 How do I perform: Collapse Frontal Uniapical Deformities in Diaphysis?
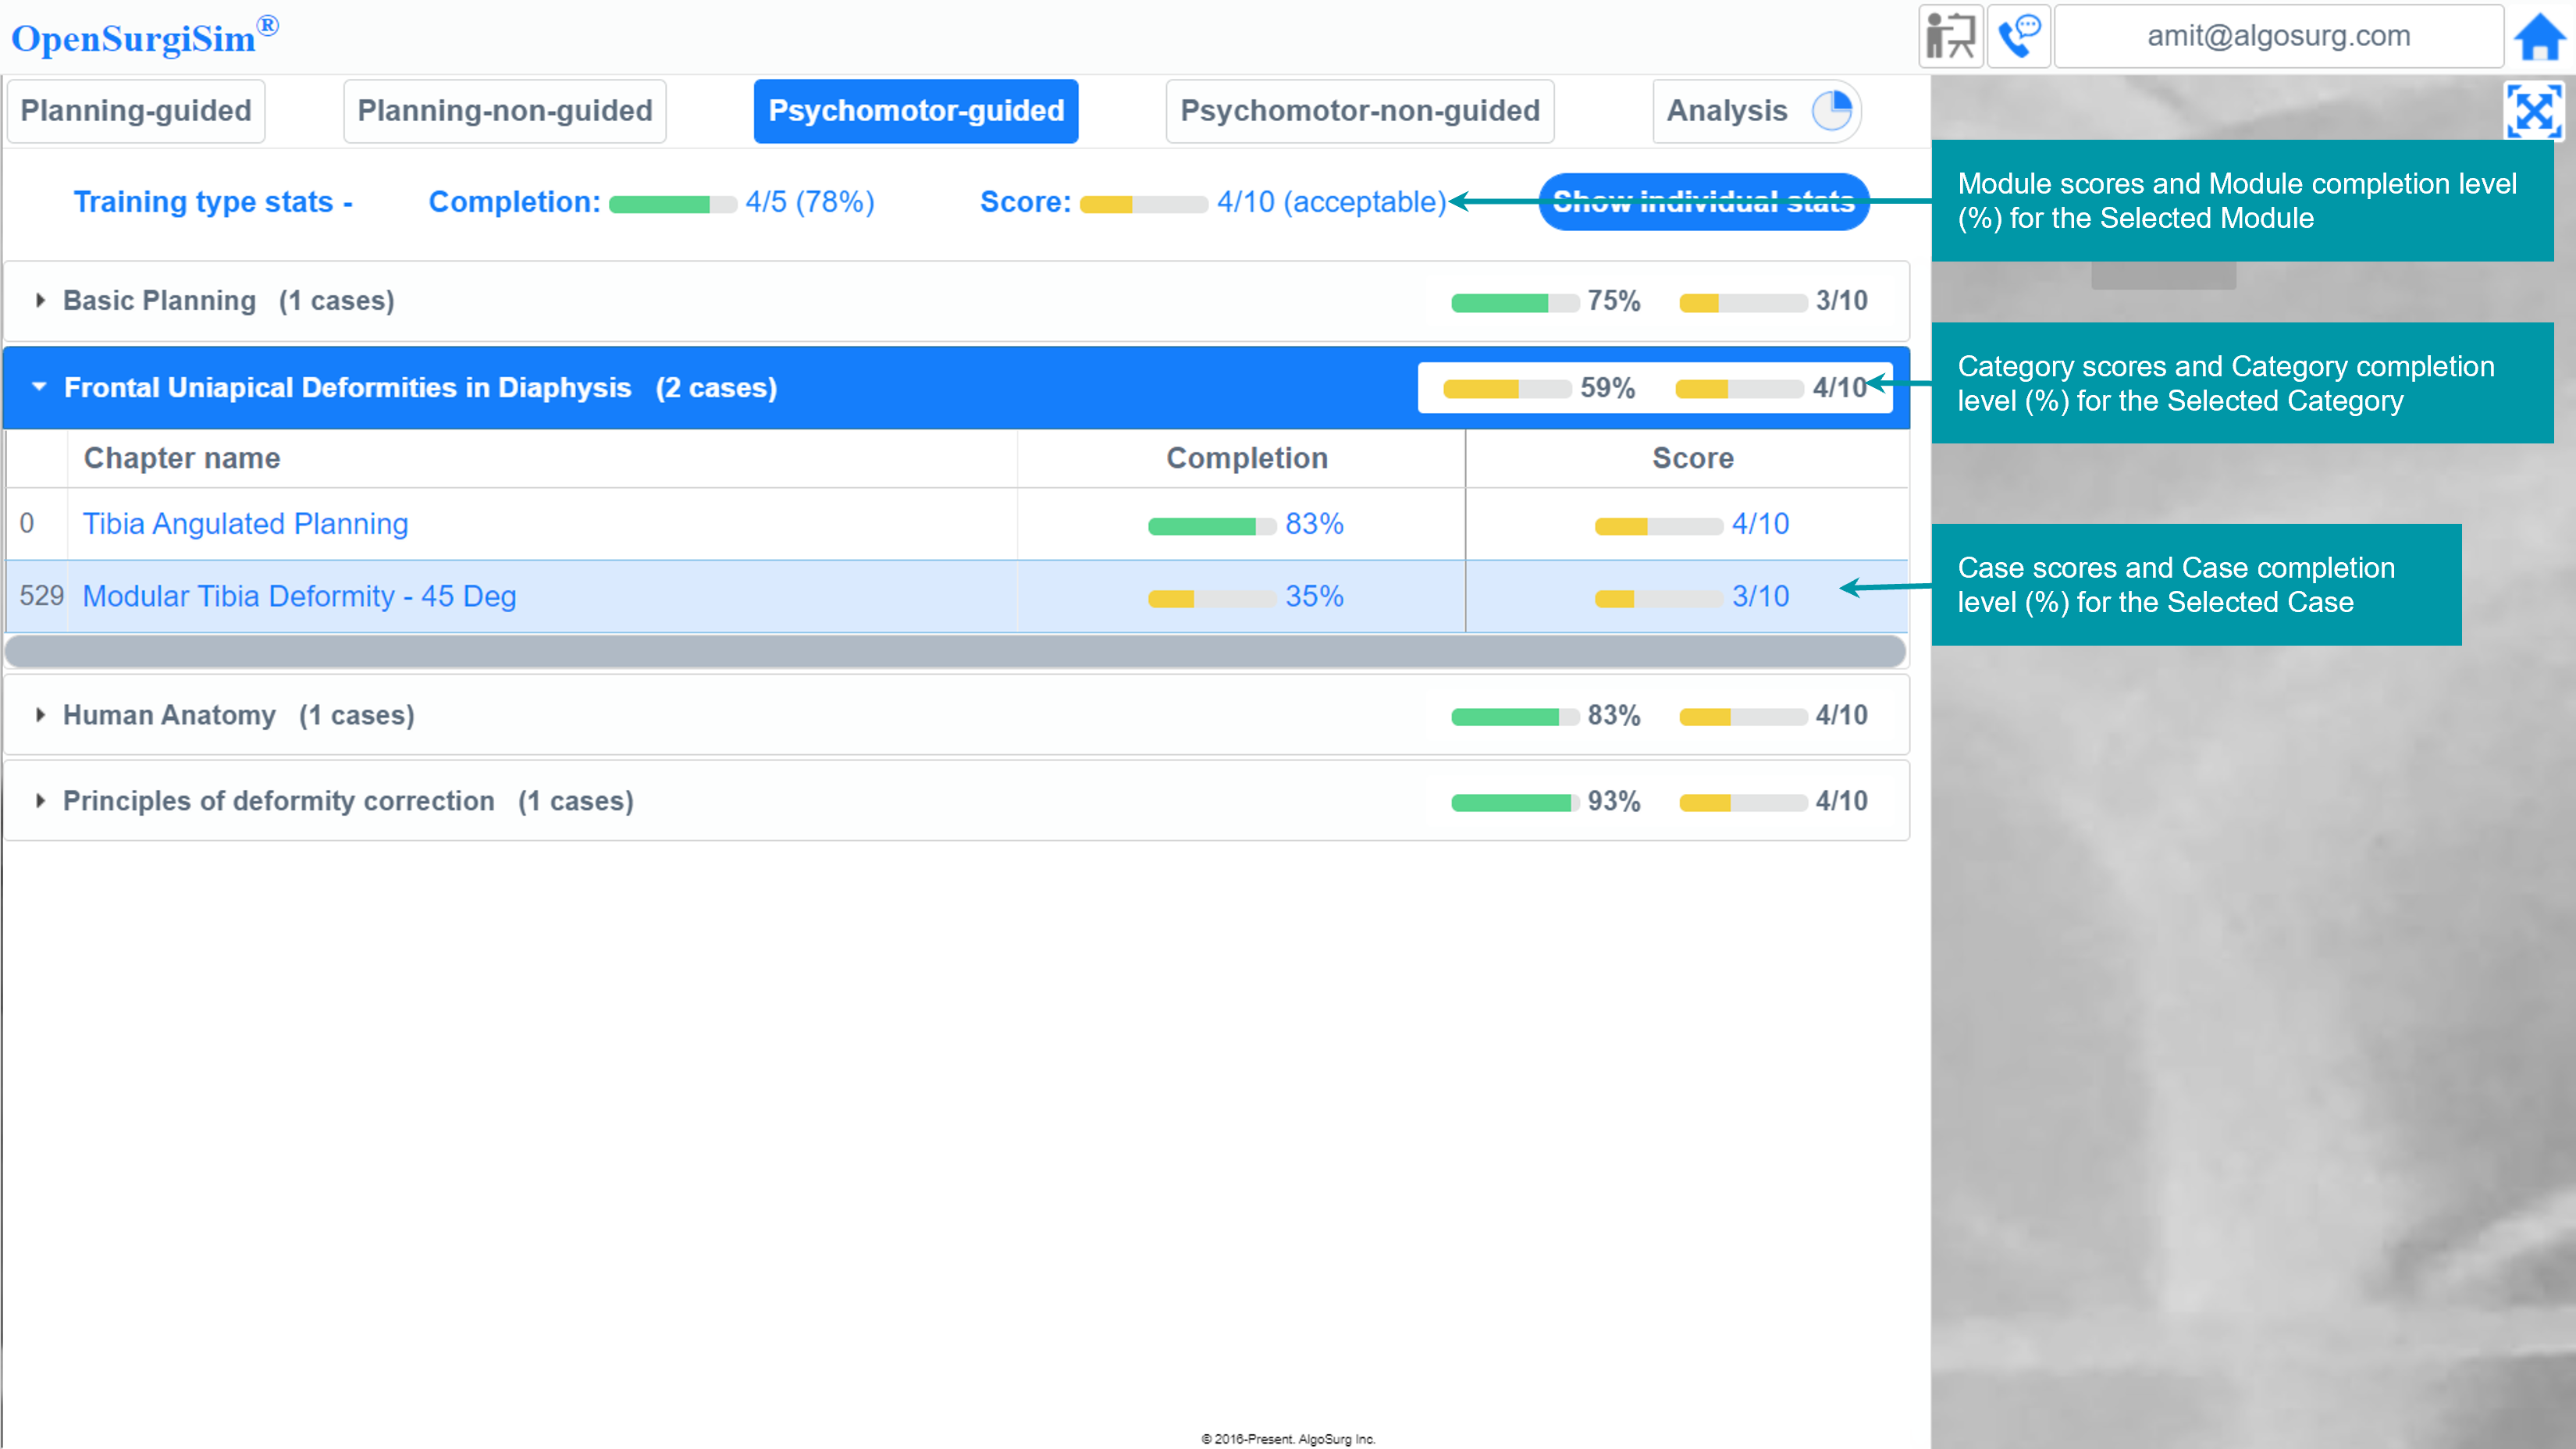[x=40, y=387]
